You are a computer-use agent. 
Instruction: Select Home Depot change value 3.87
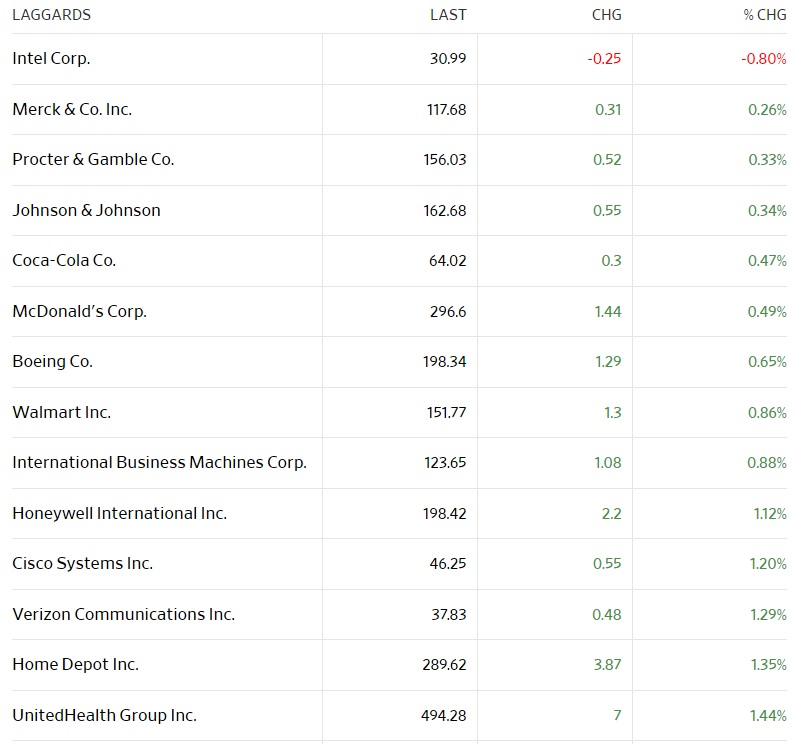[607, 664]
